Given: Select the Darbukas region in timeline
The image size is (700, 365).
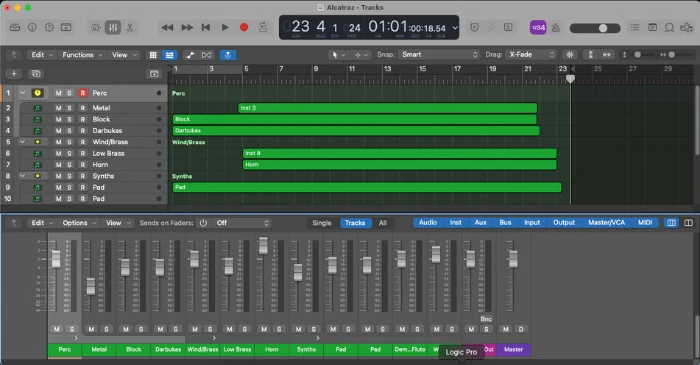Looking at the screenshot, I should (x=356, y=131).
